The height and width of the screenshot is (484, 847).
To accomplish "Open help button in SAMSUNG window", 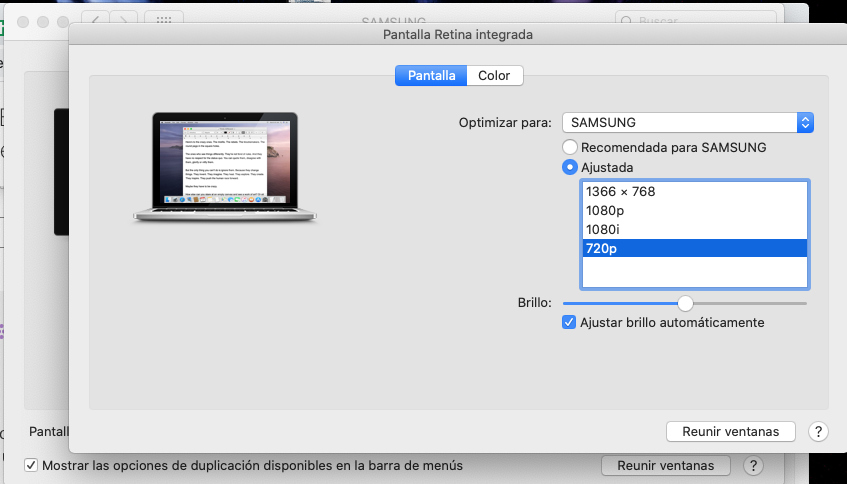I will [x=753, y=465].
